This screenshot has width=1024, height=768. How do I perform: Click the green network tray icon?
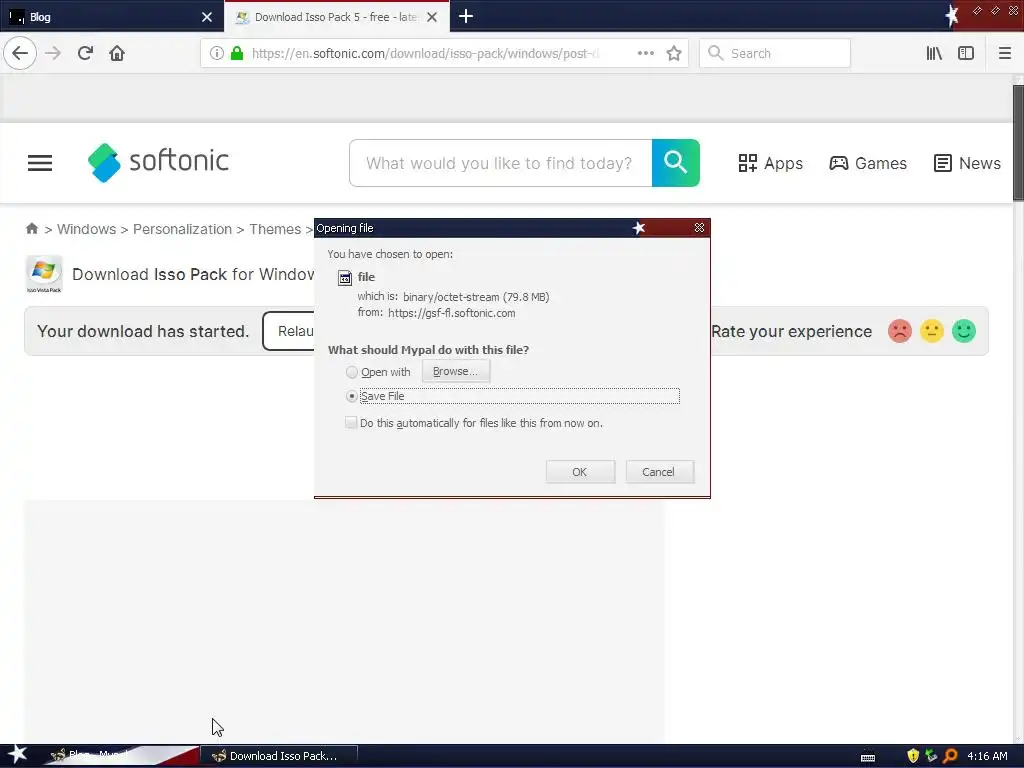coord(931,756)
